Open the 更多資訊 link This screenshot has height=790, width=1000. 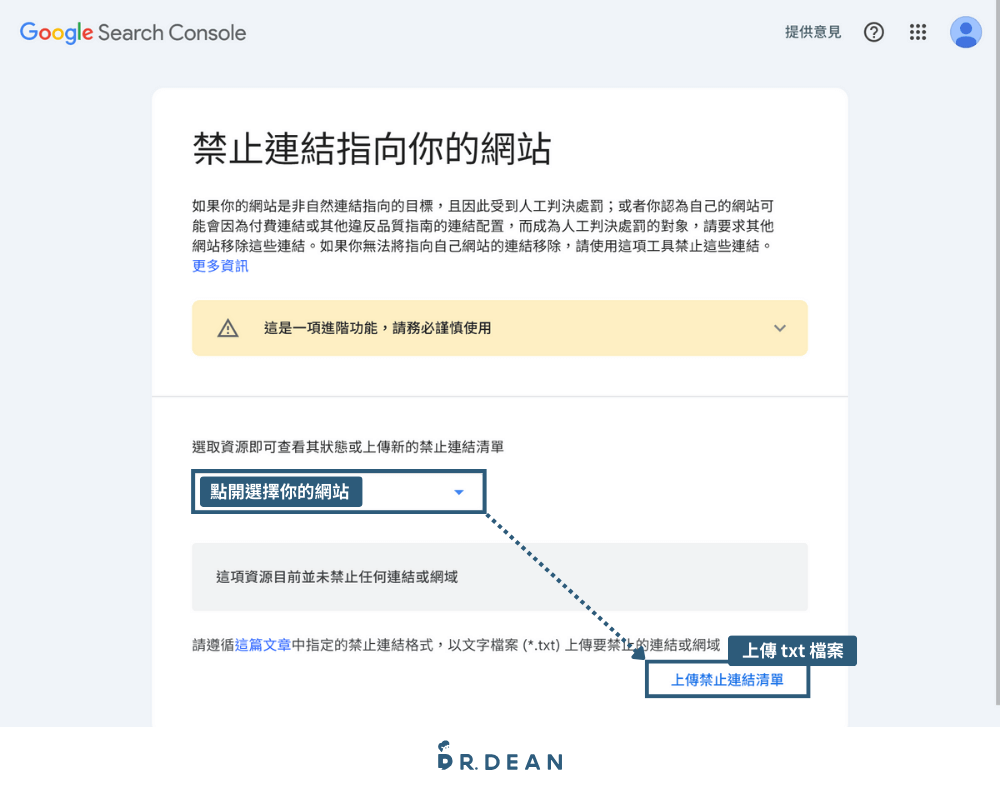coord(219,266)
